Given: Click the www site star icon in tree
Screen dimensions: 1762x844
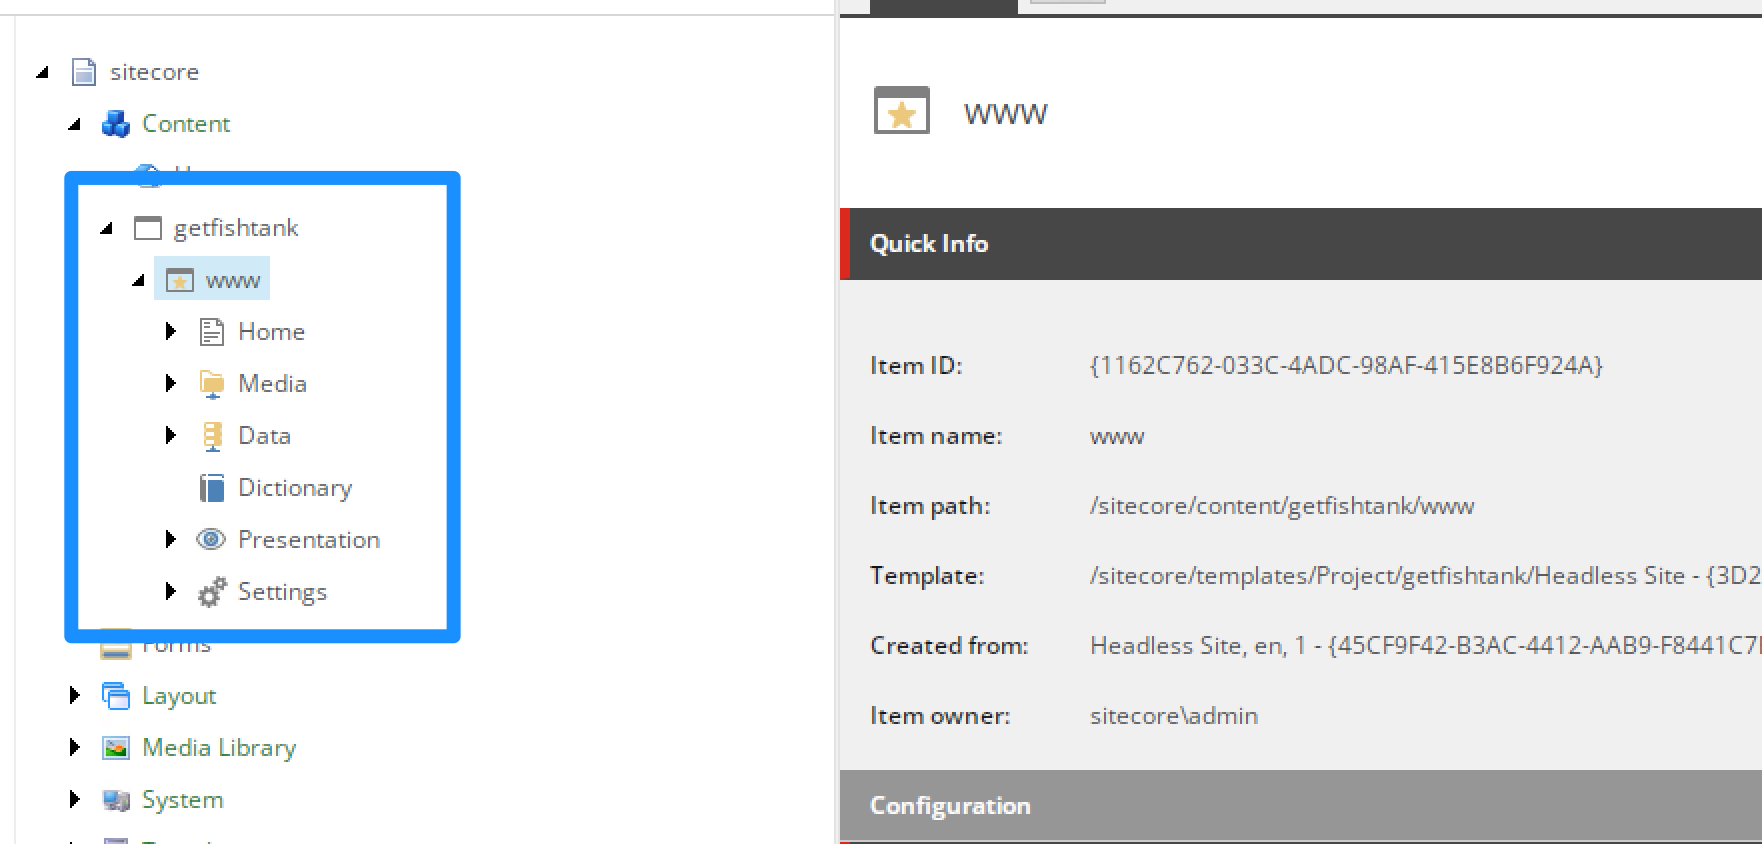Looking at the screenshot, I should [x=180, y=280].
